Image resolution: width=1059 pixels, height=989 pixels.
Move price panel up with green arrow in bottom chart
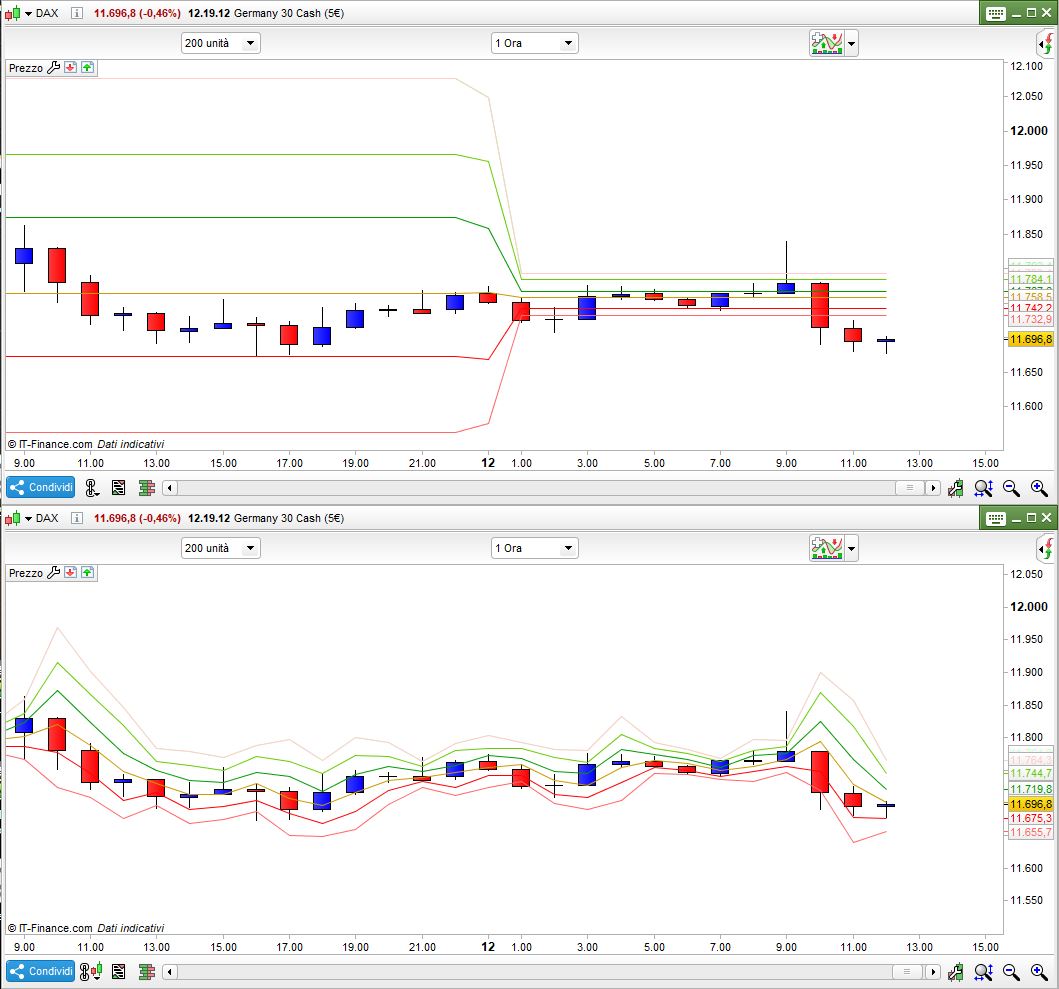(88, 572)
